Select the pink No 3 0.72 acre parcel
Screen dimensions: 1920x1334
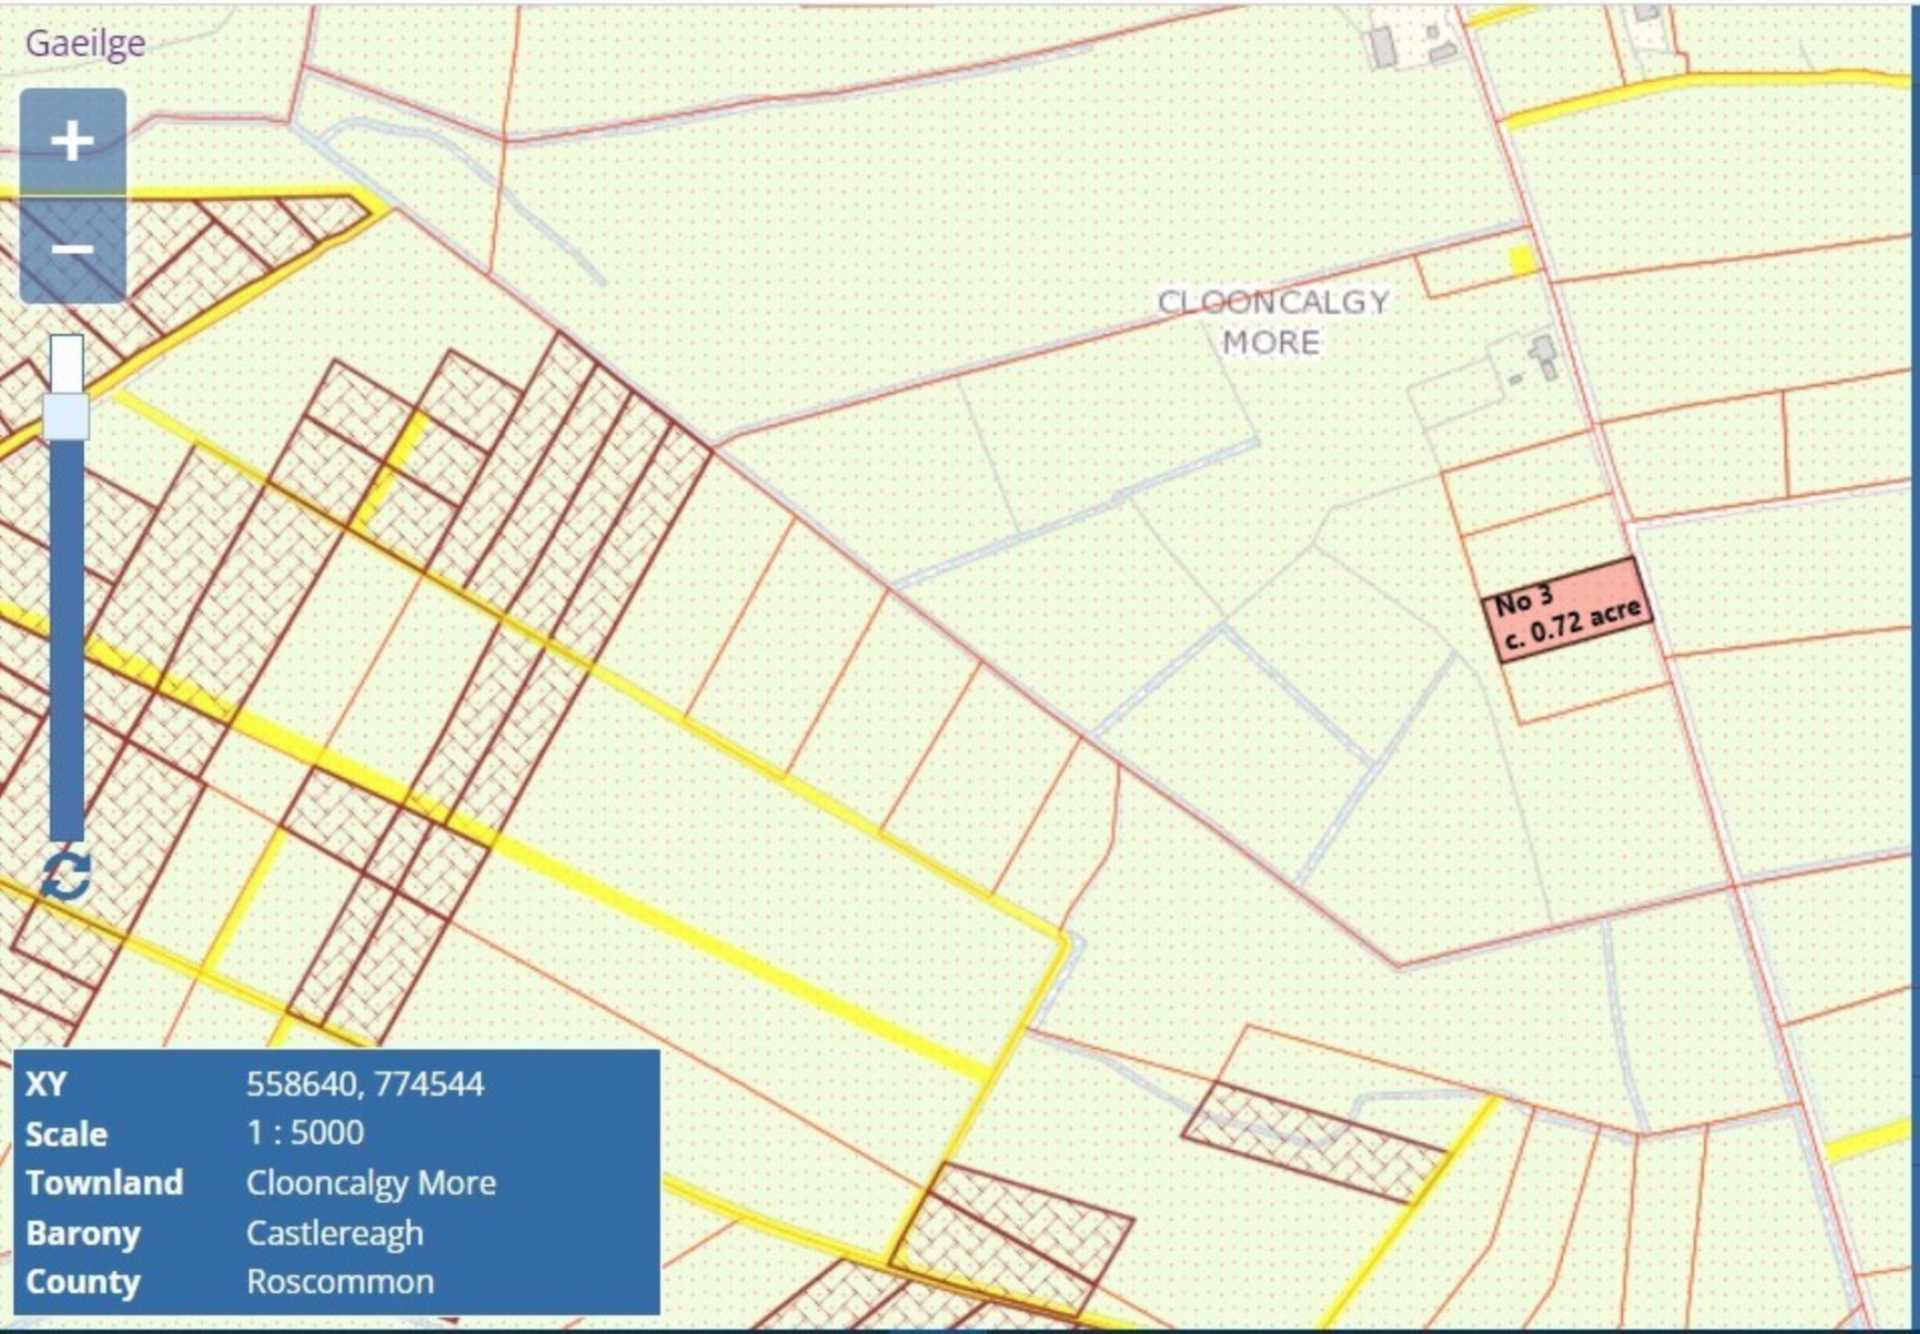[x=1567, y=610]
